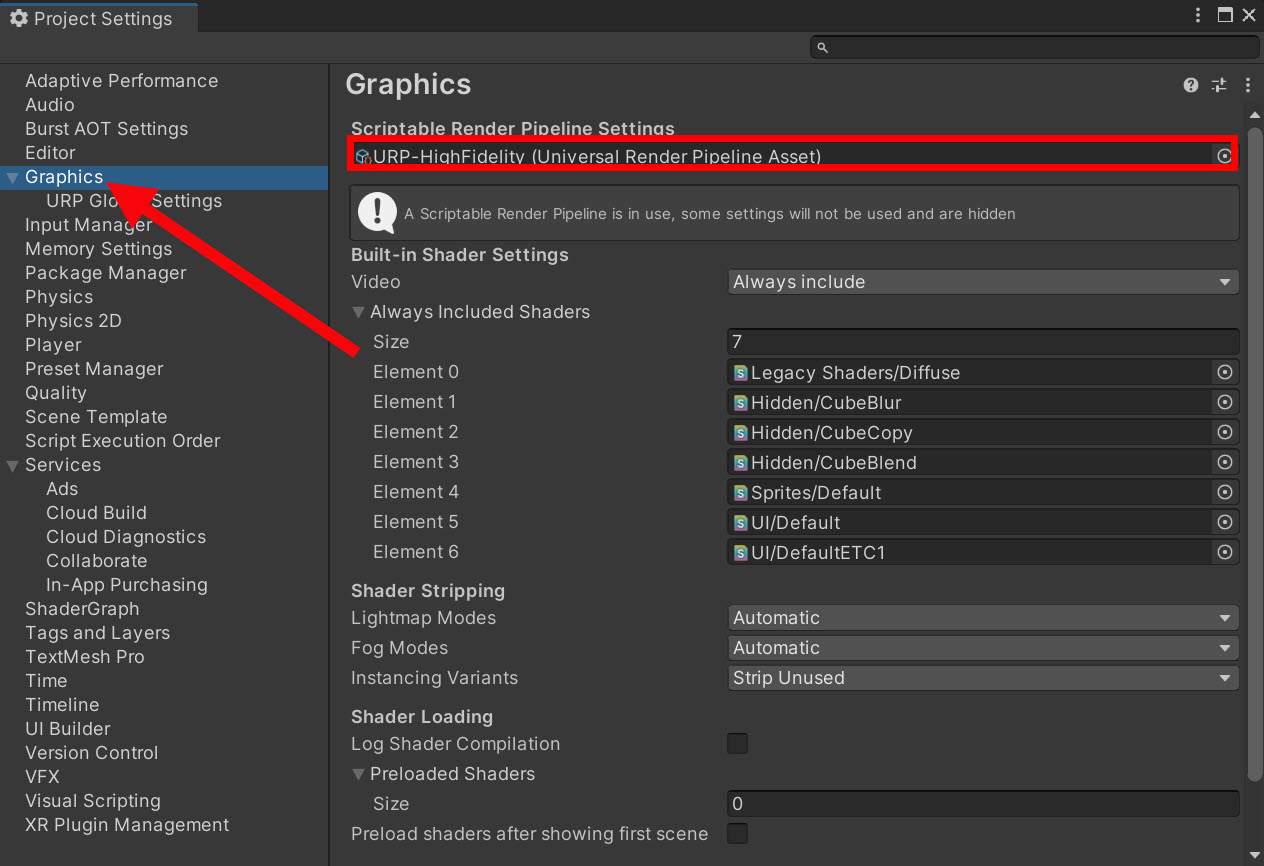The image size is (1264, 866).
Task: Click object picker for Legacy Shaders/Diffuse
Action: [1224, 372]
